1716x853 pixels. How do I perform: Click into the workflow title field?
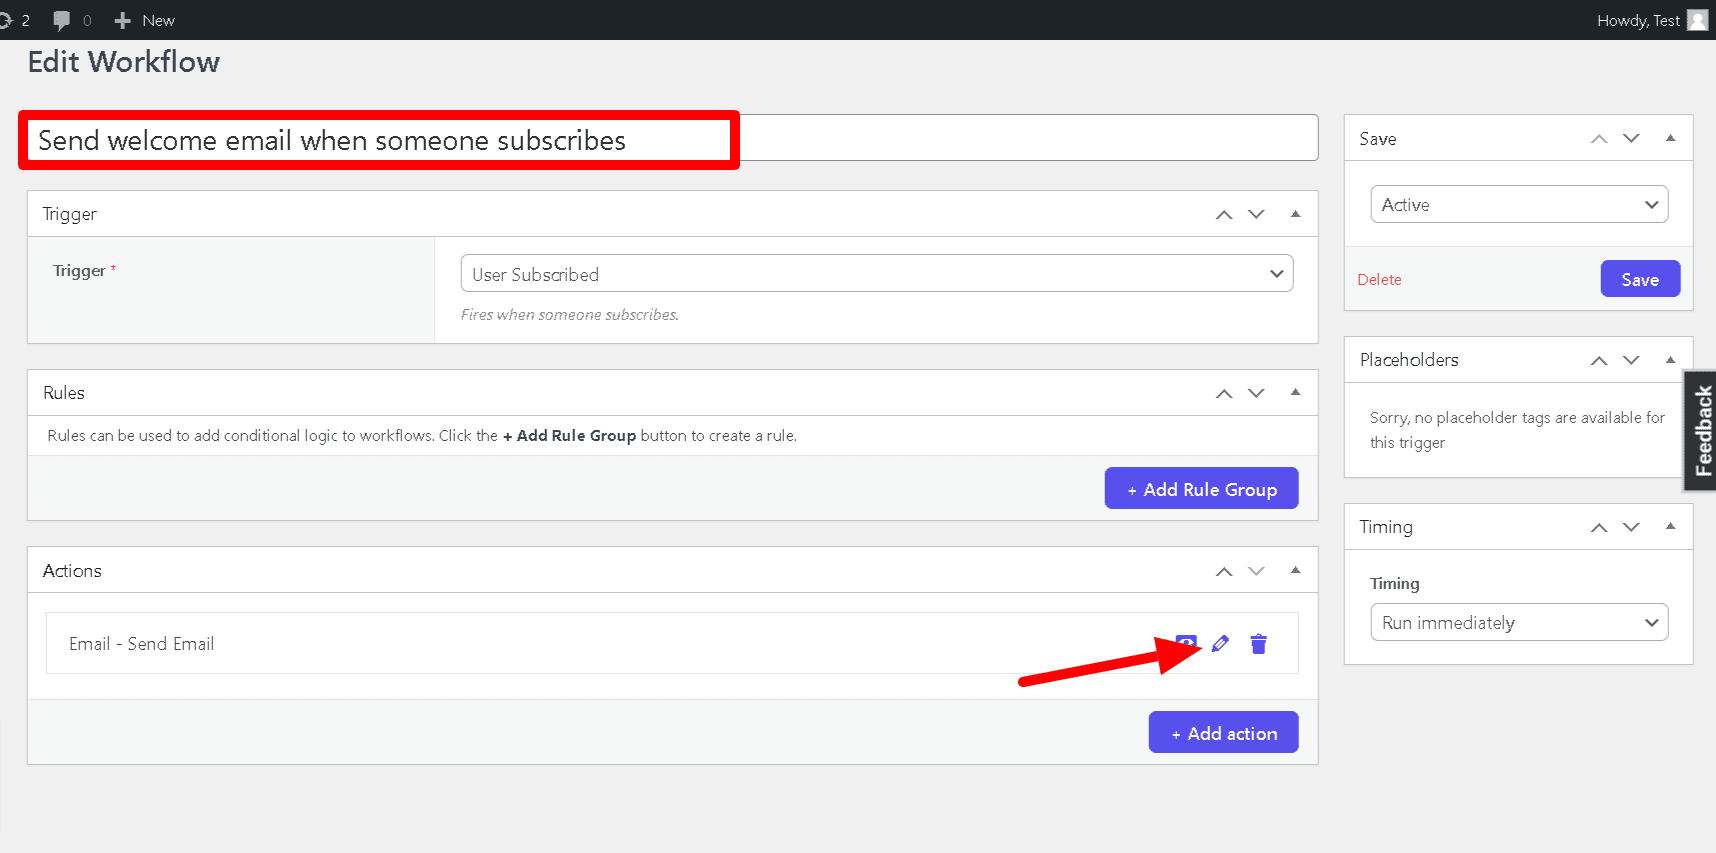[x=672, y=138]
